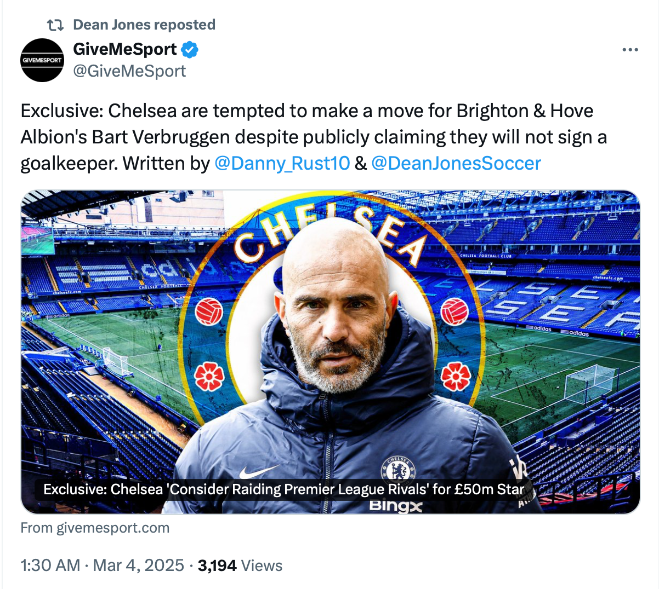Click the right-side goal net in the stadium photo

(590, 383)
